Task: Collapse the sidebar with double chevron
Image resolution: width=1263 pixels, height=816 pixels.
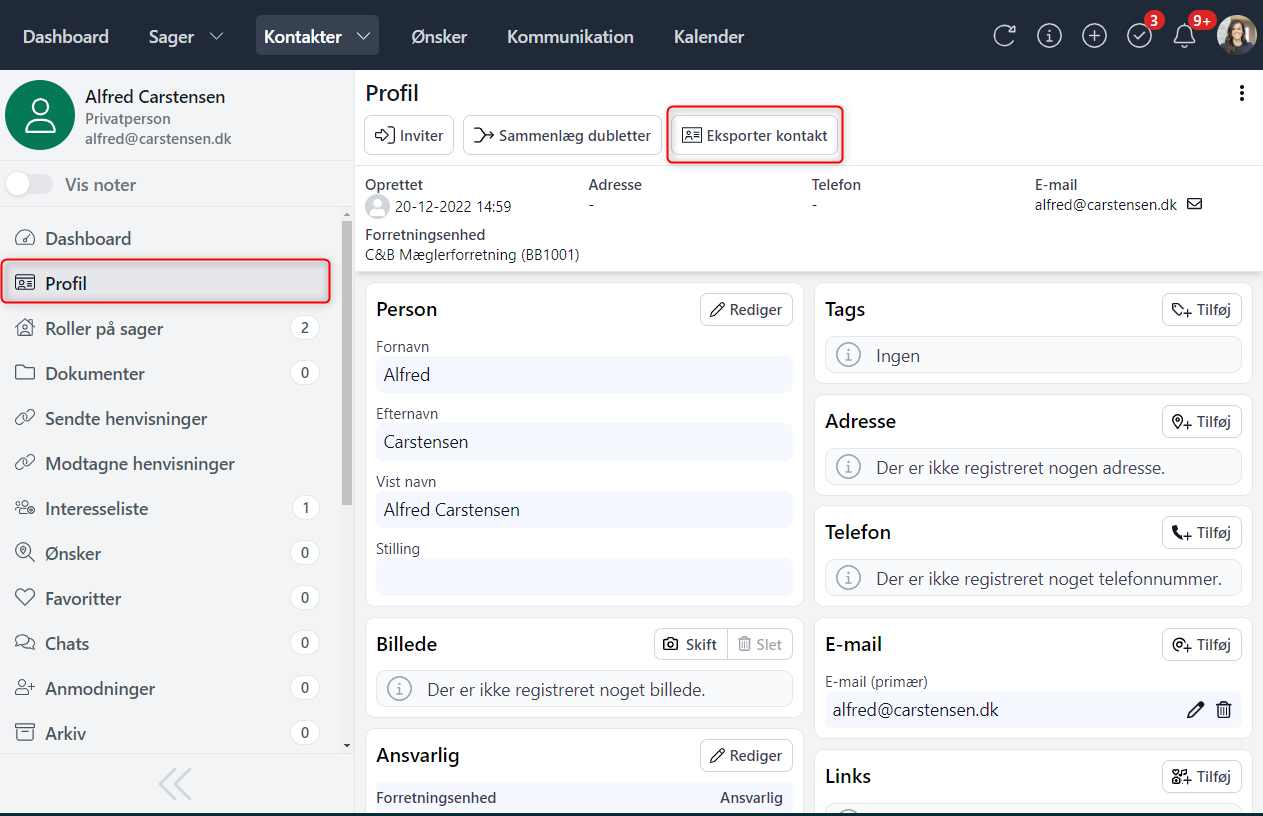Action: coord(175,784)
